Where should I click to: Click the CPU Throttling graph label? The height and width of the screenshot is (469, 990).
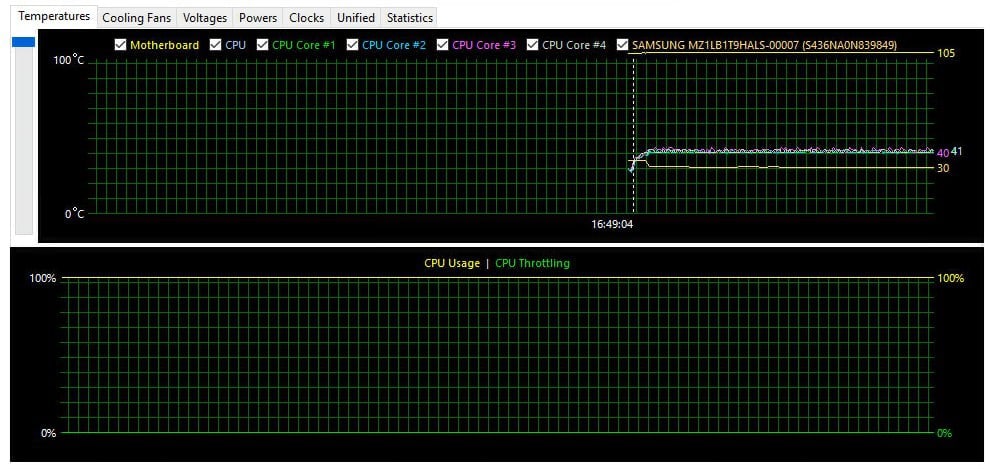click(532, 263)
